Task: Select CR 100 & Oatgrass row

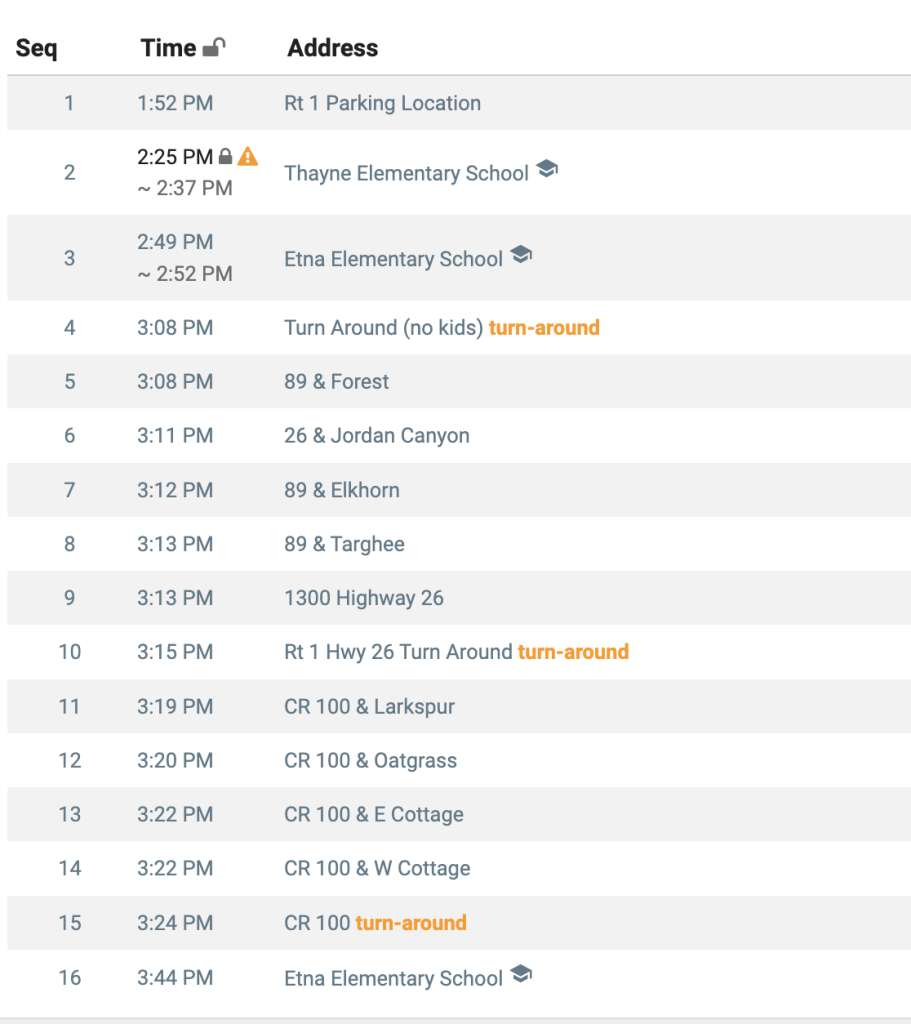Action: tap(459, 760)
